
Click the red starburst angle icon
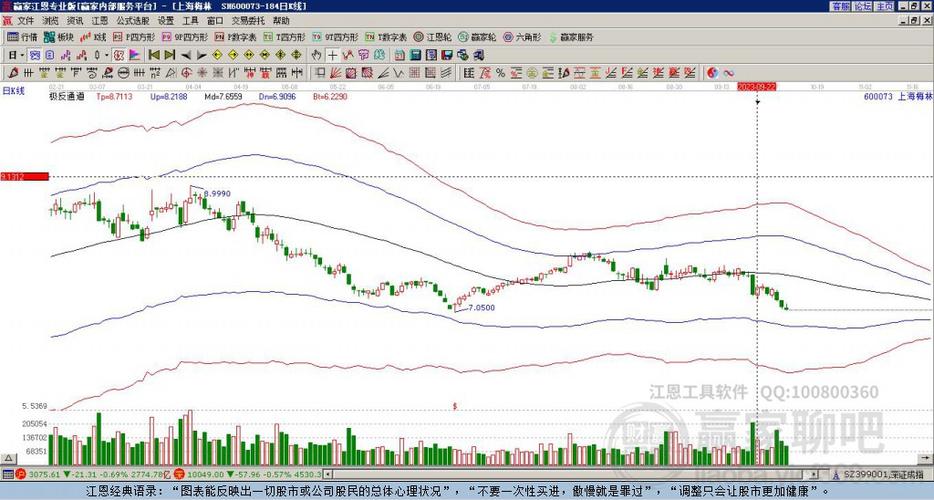(x=202, y=73)
